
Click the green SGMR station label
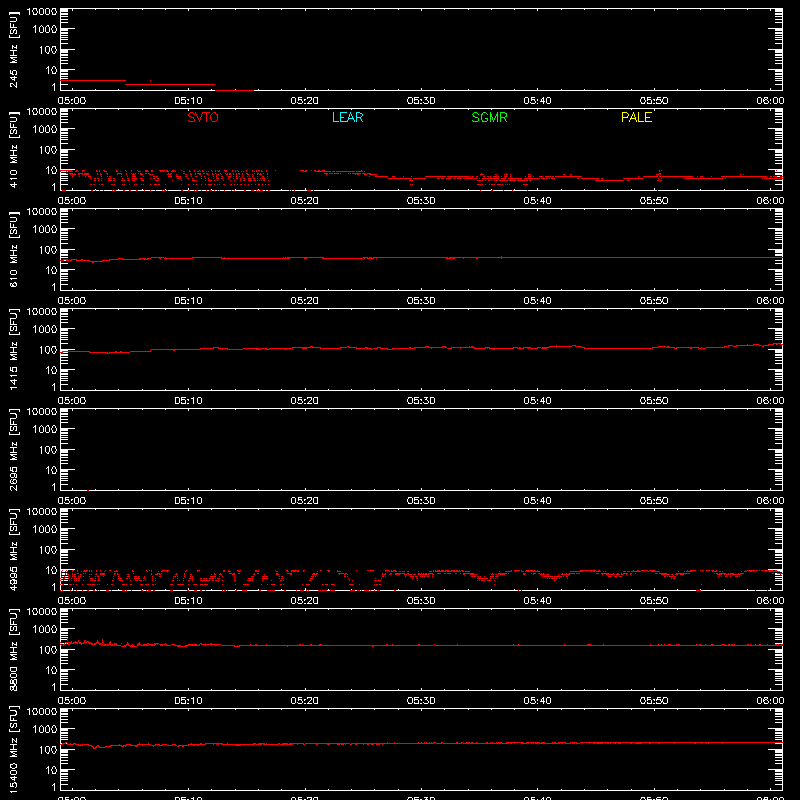489,117
